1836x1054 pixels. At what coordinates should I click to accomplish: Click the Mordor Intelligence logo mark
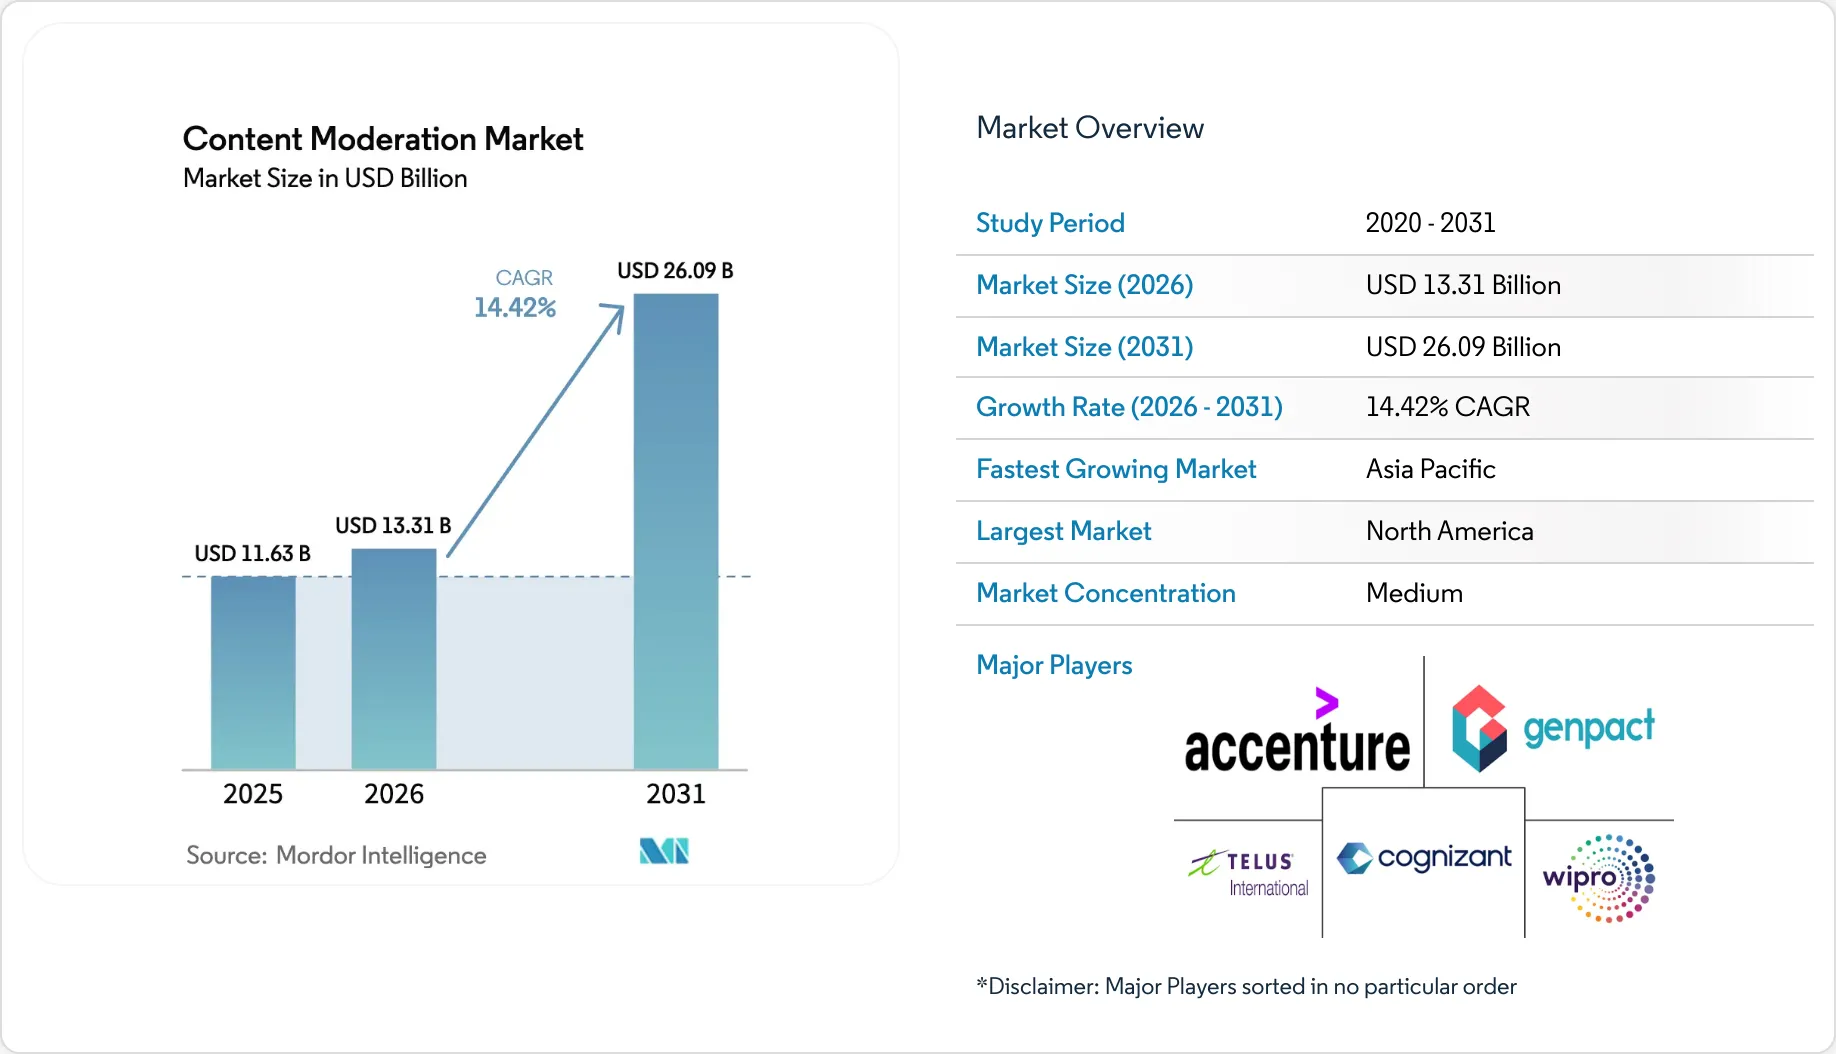664,851
